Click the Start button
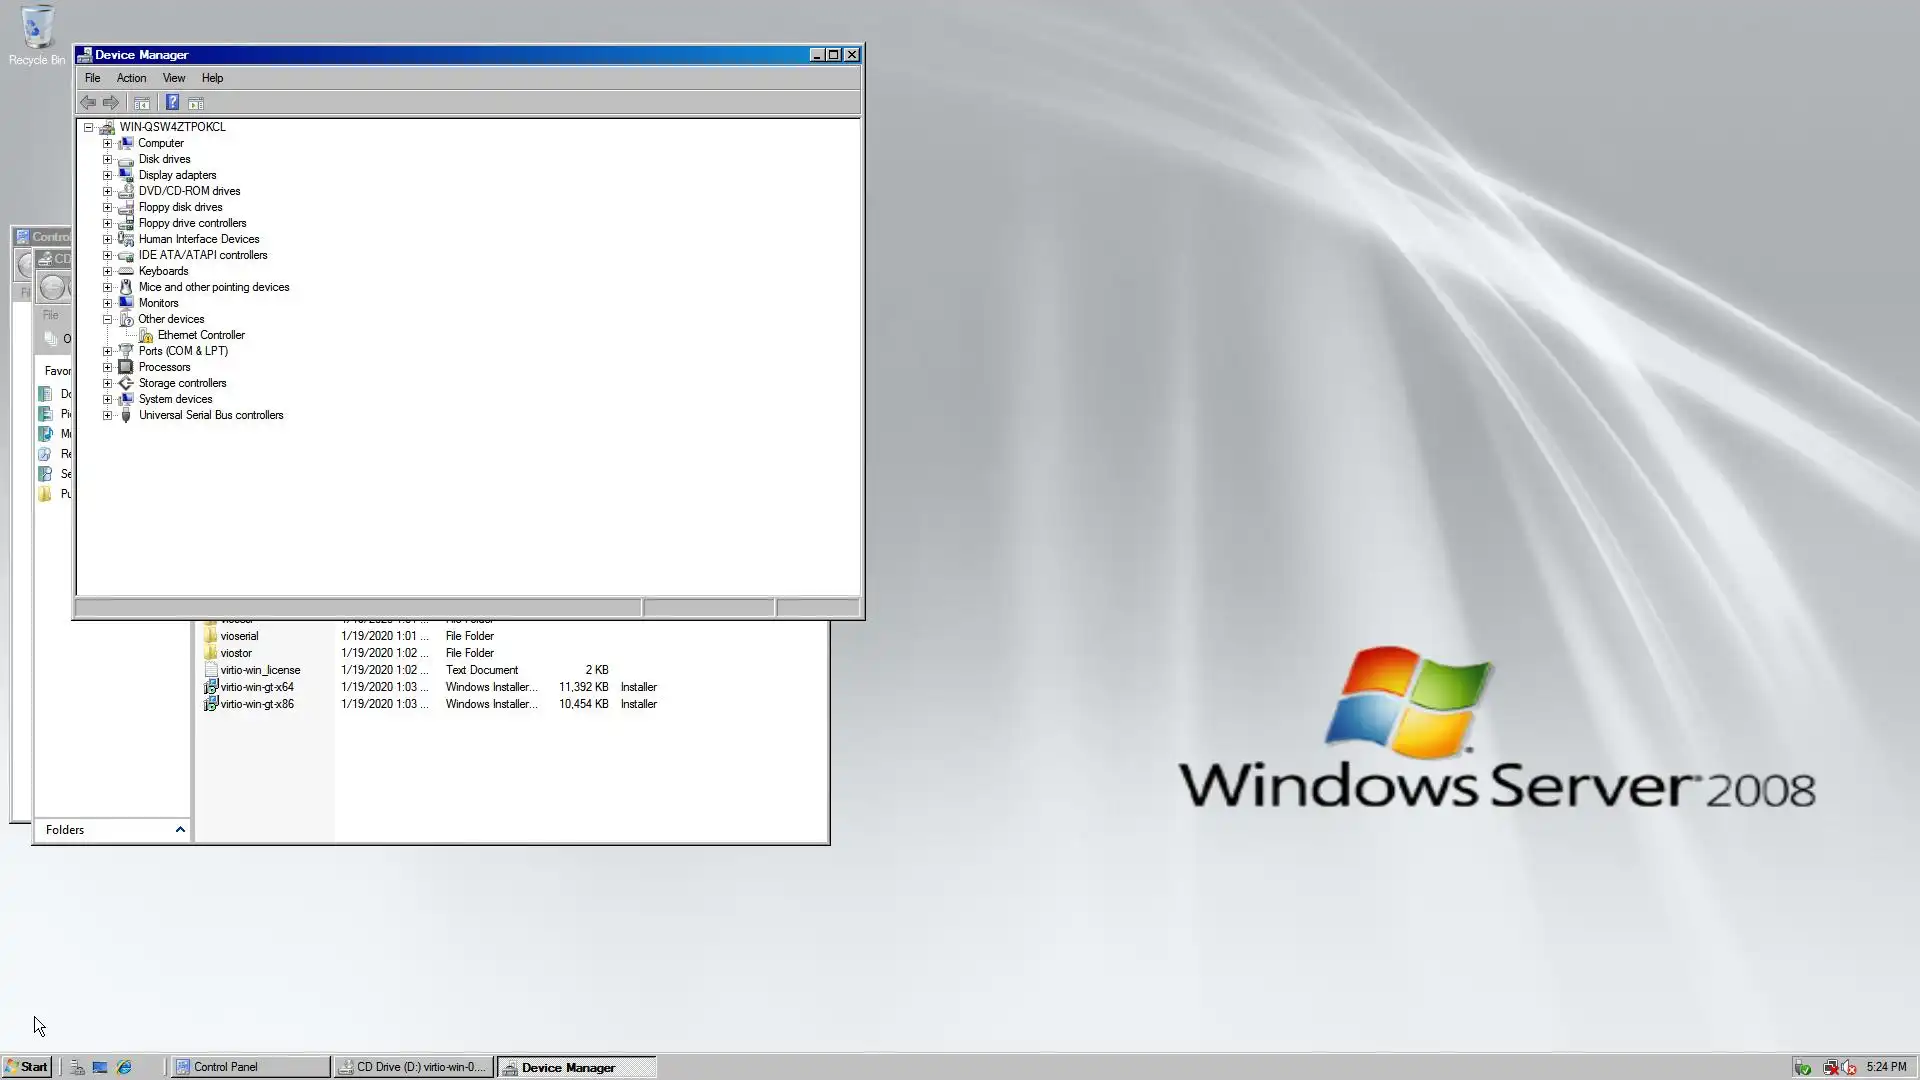The width and height of the screenshot is (1920, 1080). [x=26, y=1067]
